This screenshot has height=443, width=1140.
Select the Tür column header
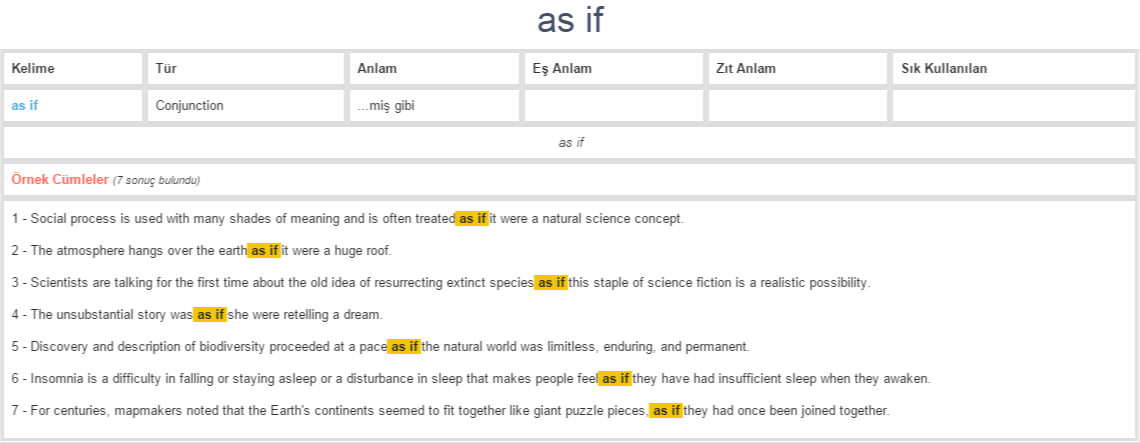(x=166, y=69)
